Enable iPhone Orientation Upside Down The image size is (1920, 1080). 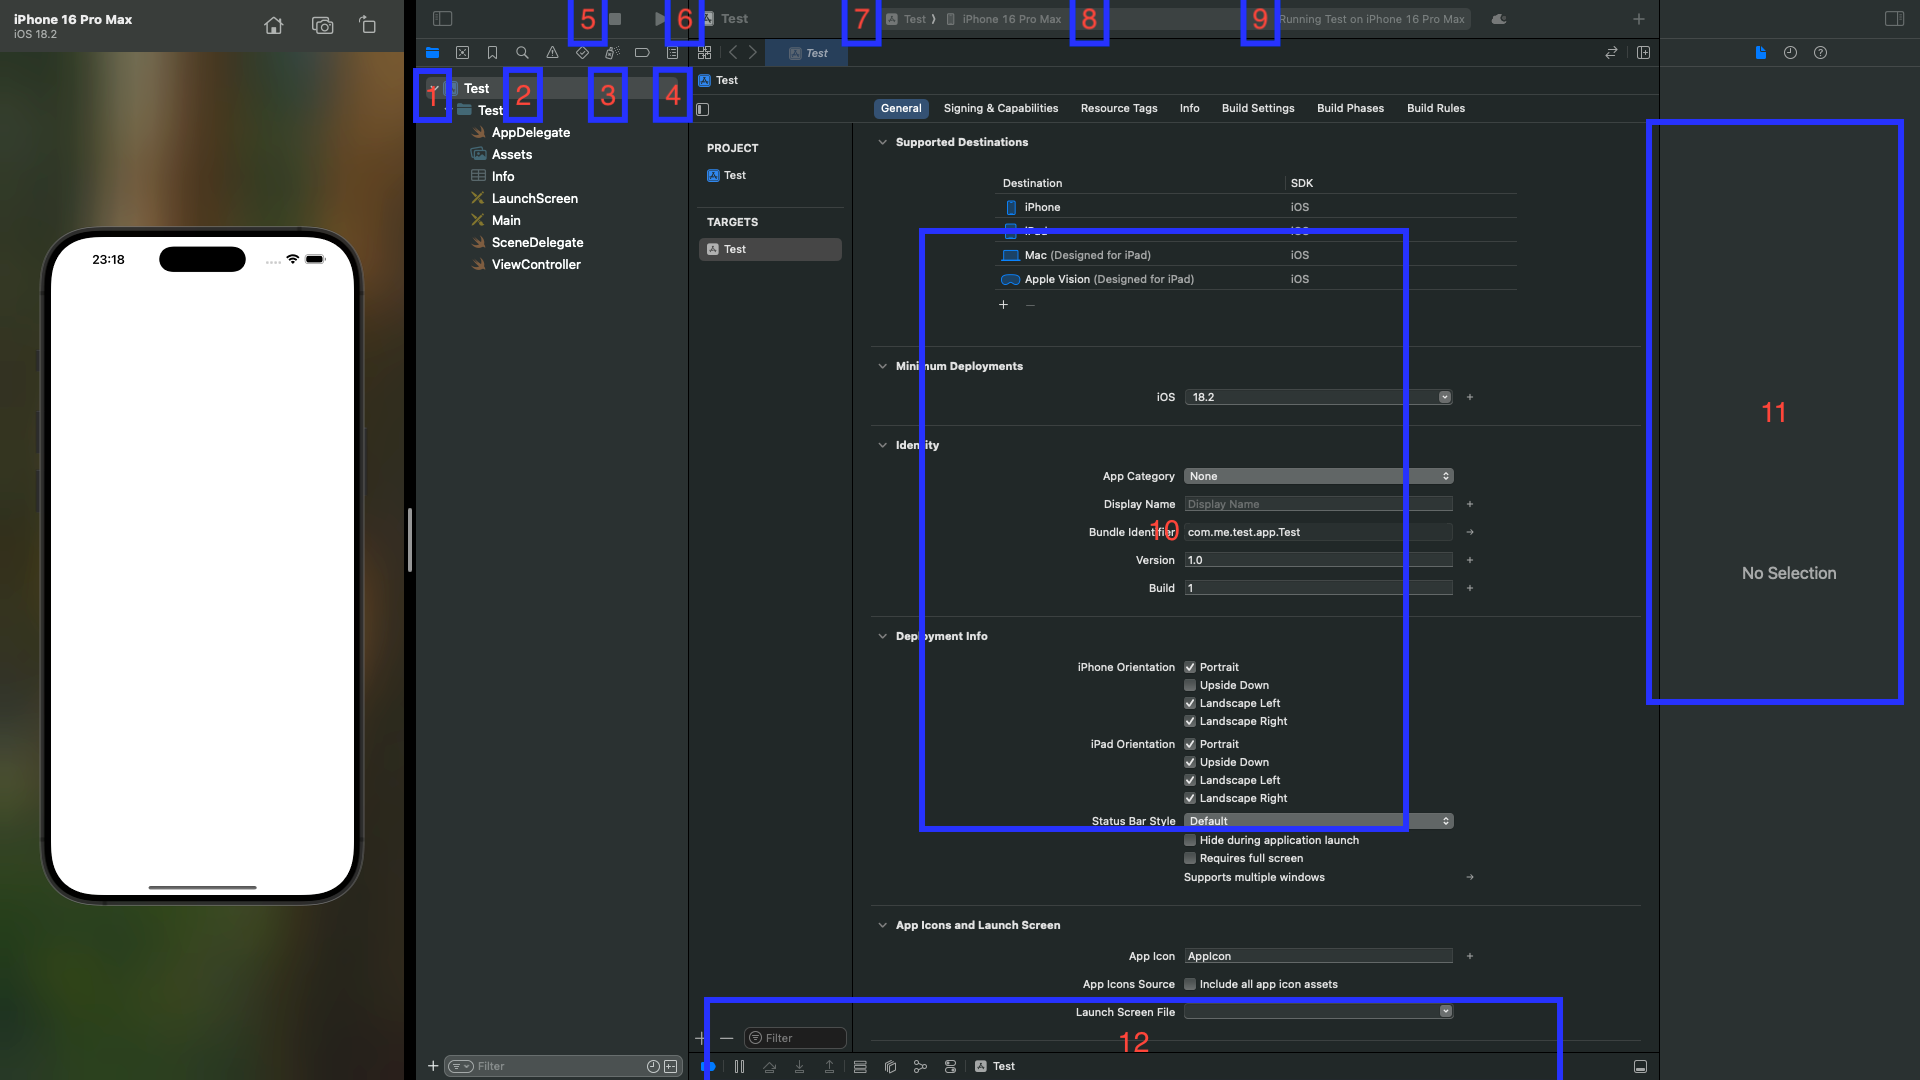(1190, 685)
